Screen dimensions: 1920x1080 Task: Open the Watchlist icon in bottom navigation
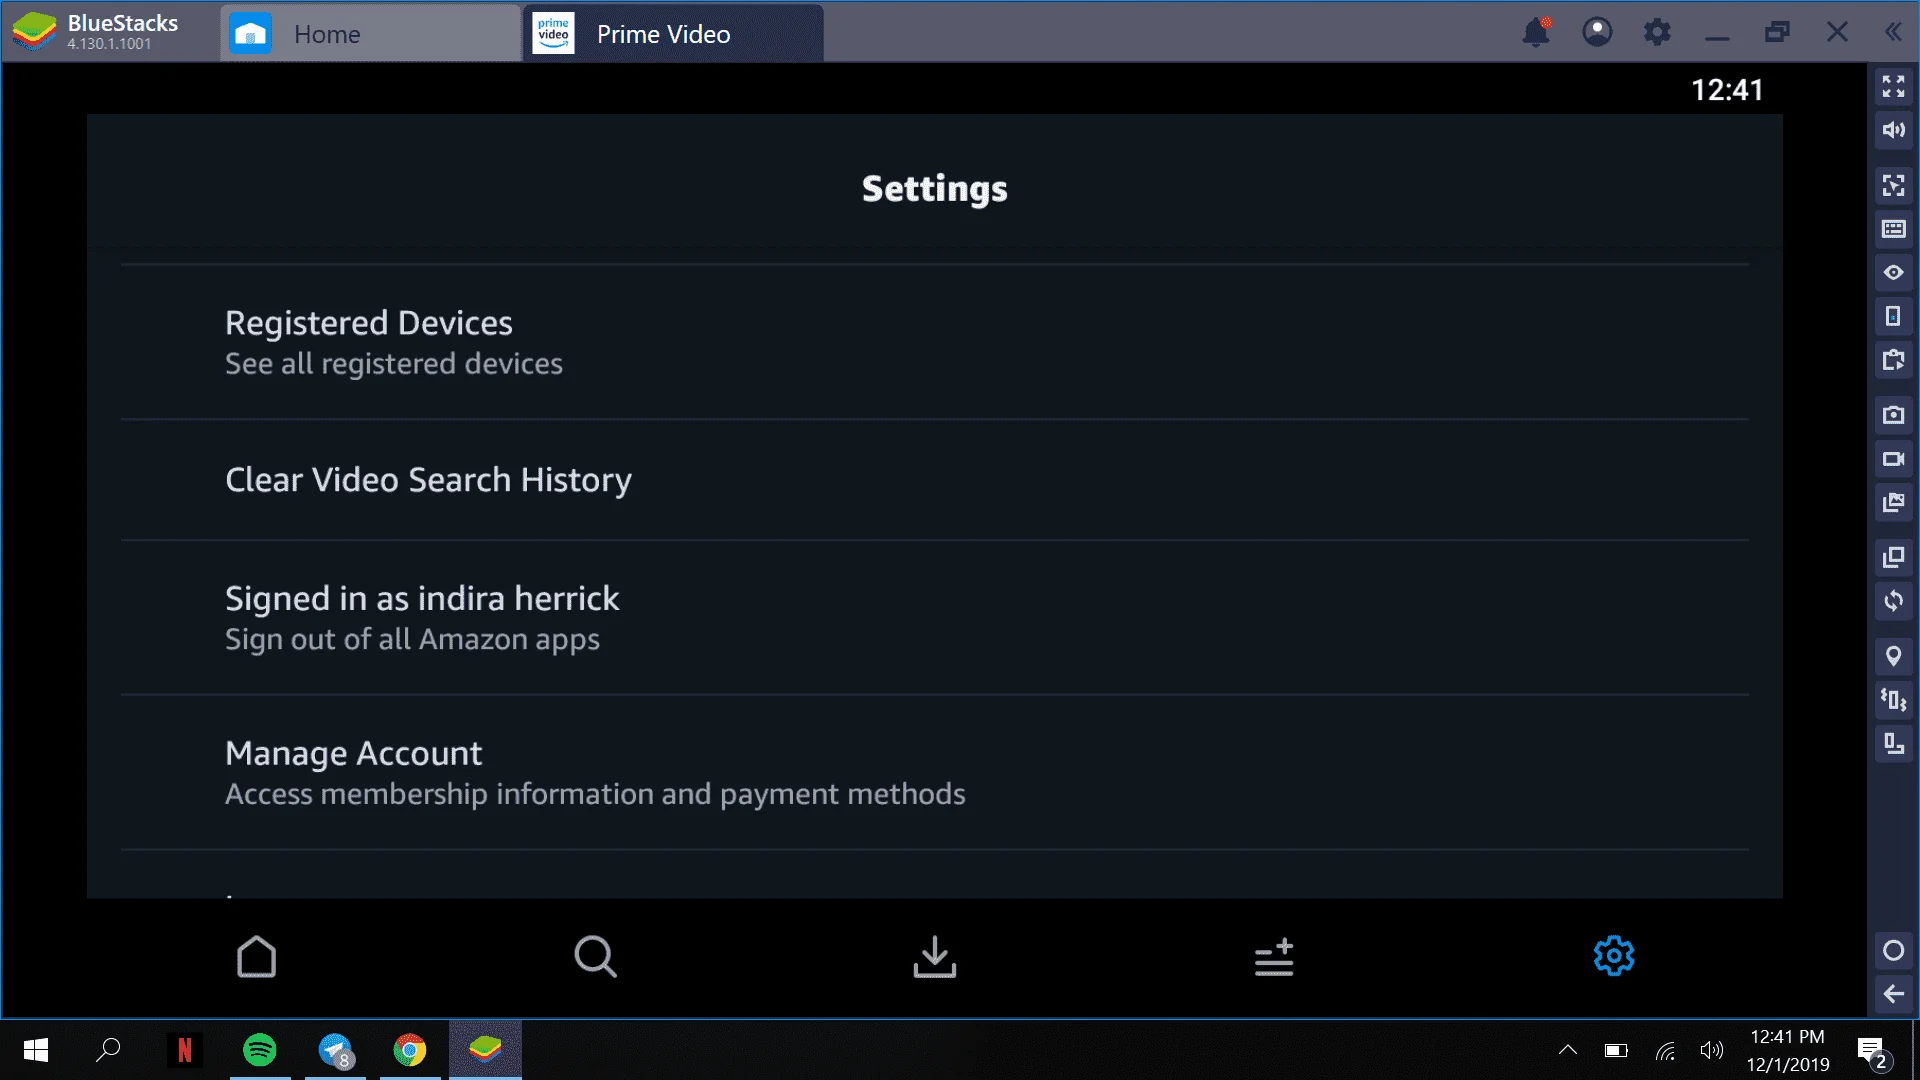(1274, 957)
